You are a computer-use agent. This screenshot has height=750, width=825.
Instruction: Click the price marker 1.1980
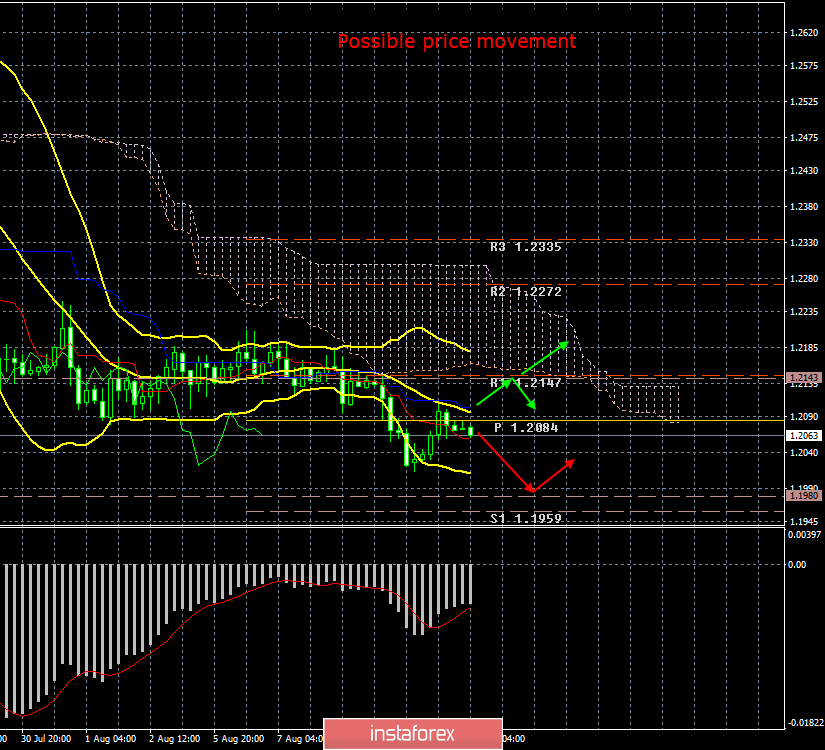[x=806, y=494]
